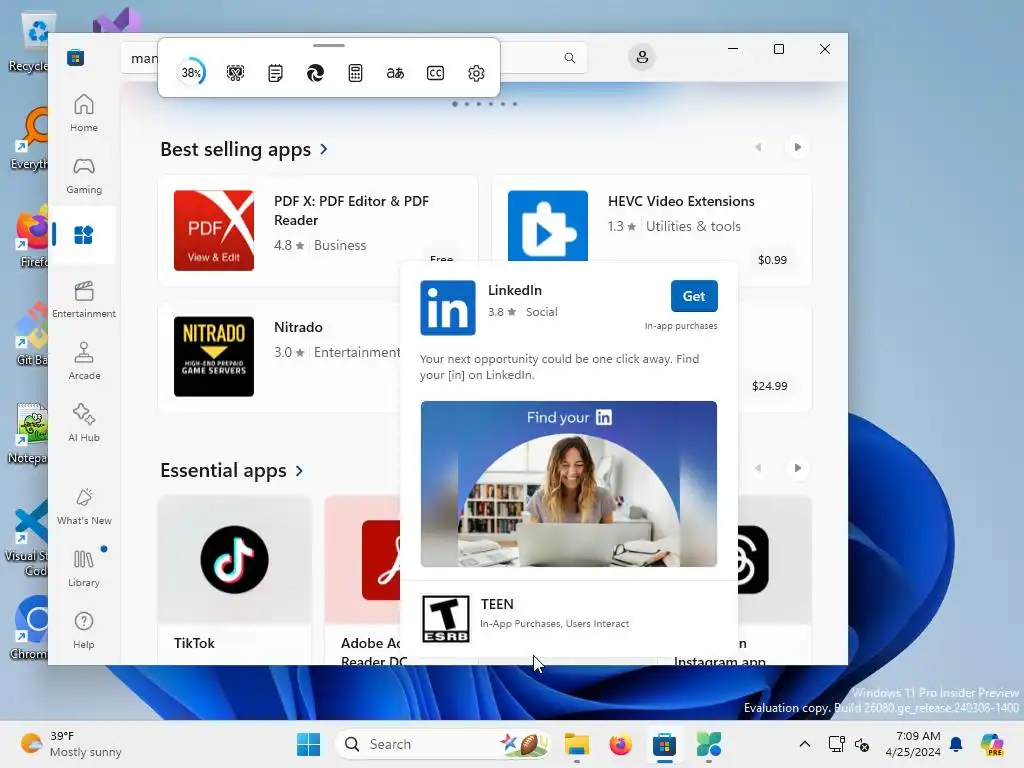Open Gaming section in sidebar
This screenshot has height=768, width=1024.
84,176
